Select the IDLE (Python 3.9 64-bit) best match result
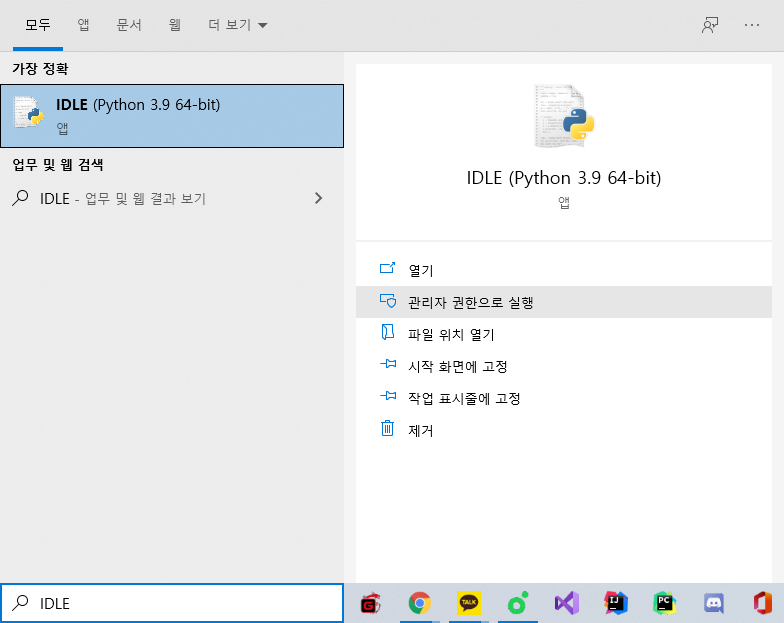The height and width of the screenshot is (623, 784). click(172, 116)
